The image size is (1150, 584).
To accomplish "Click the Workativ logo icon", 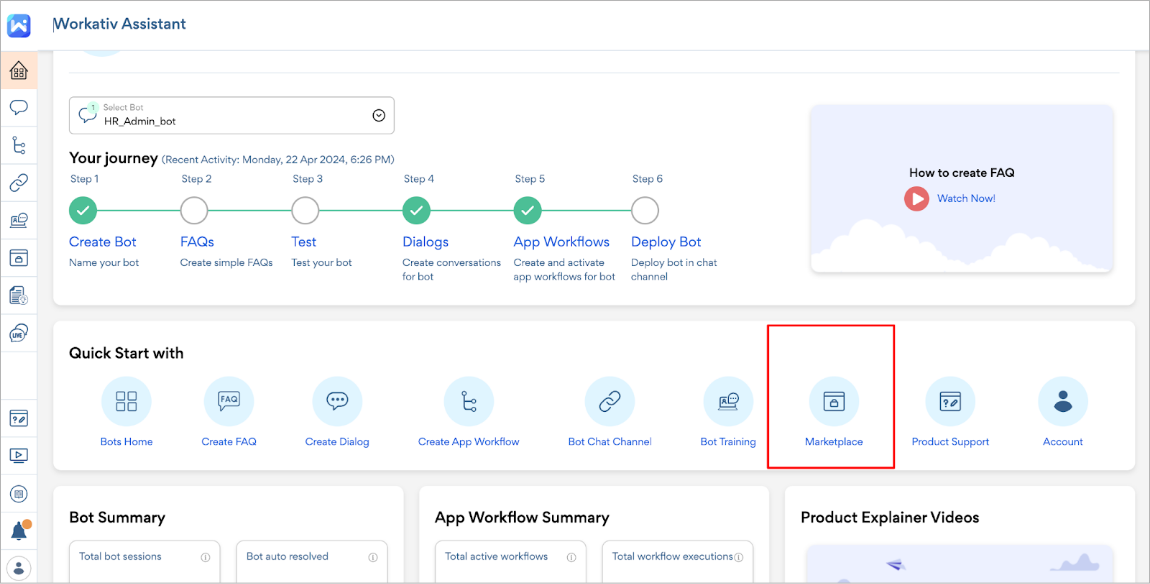I will [x=19, y=26].
